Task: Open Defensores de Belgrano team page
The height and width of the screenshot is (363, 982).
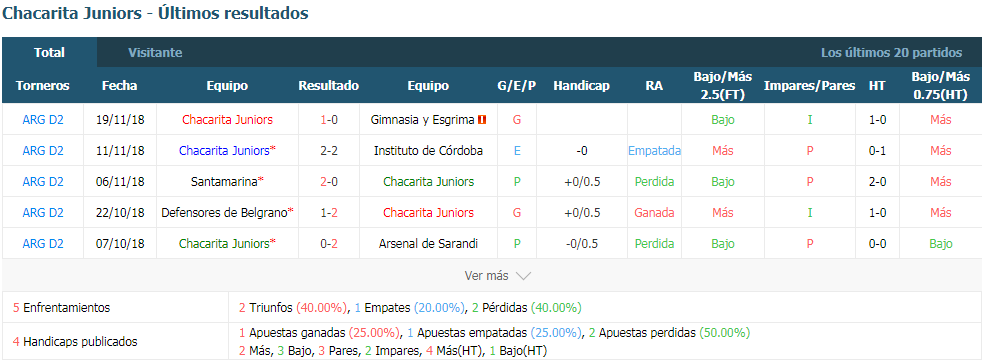Action: pyautogui.click(x=224, y=213)
